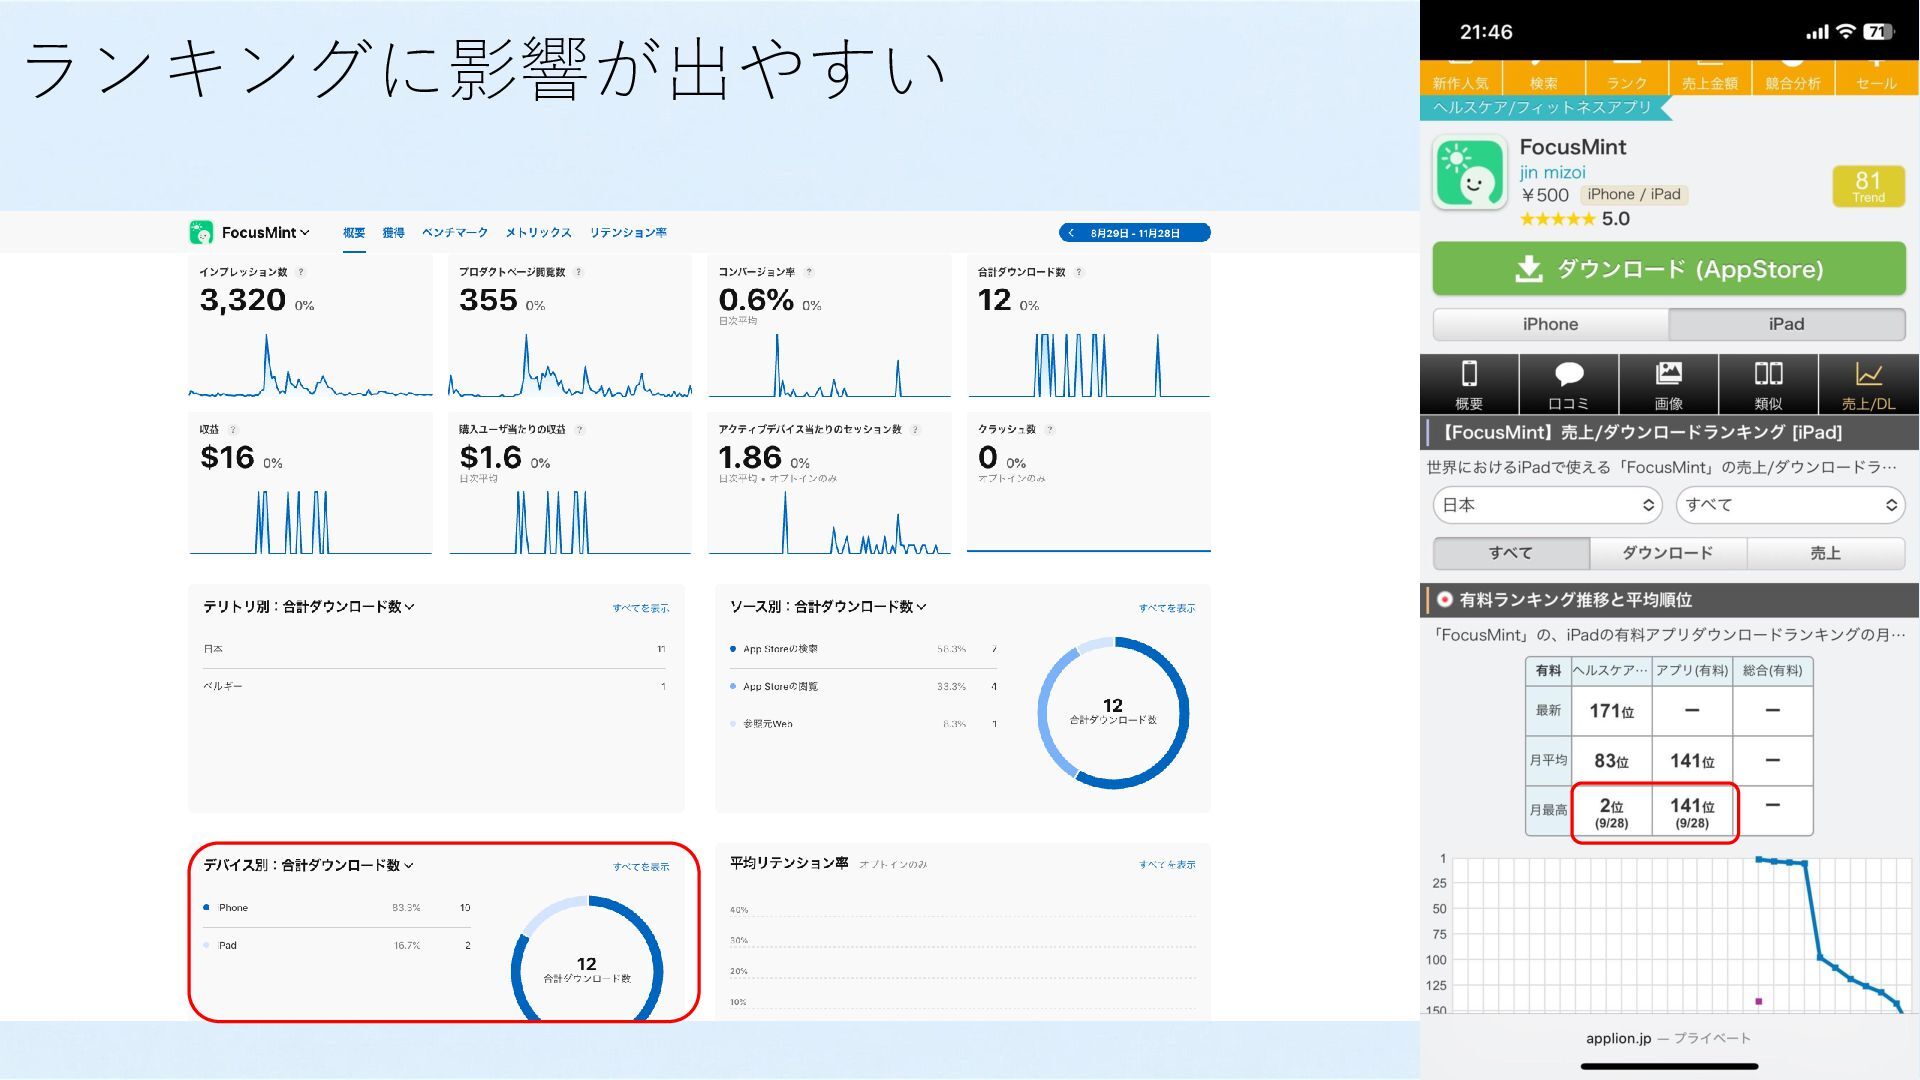Image resolution: width=1920 pixels, height=1080 pixels.
Task: Open the すべて category dropdown
Action: point(1790,505)
